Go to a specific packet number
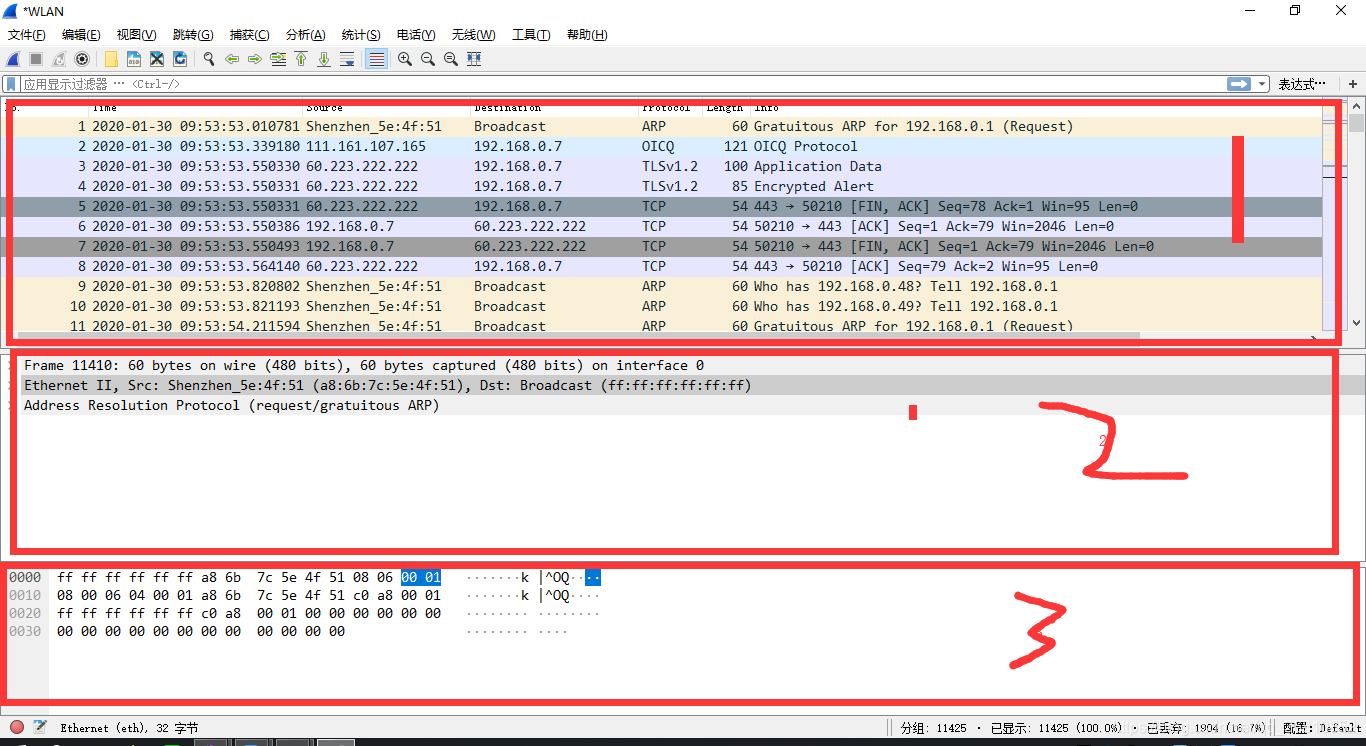This screenshot has height=746, width=1366. (278, 59)
